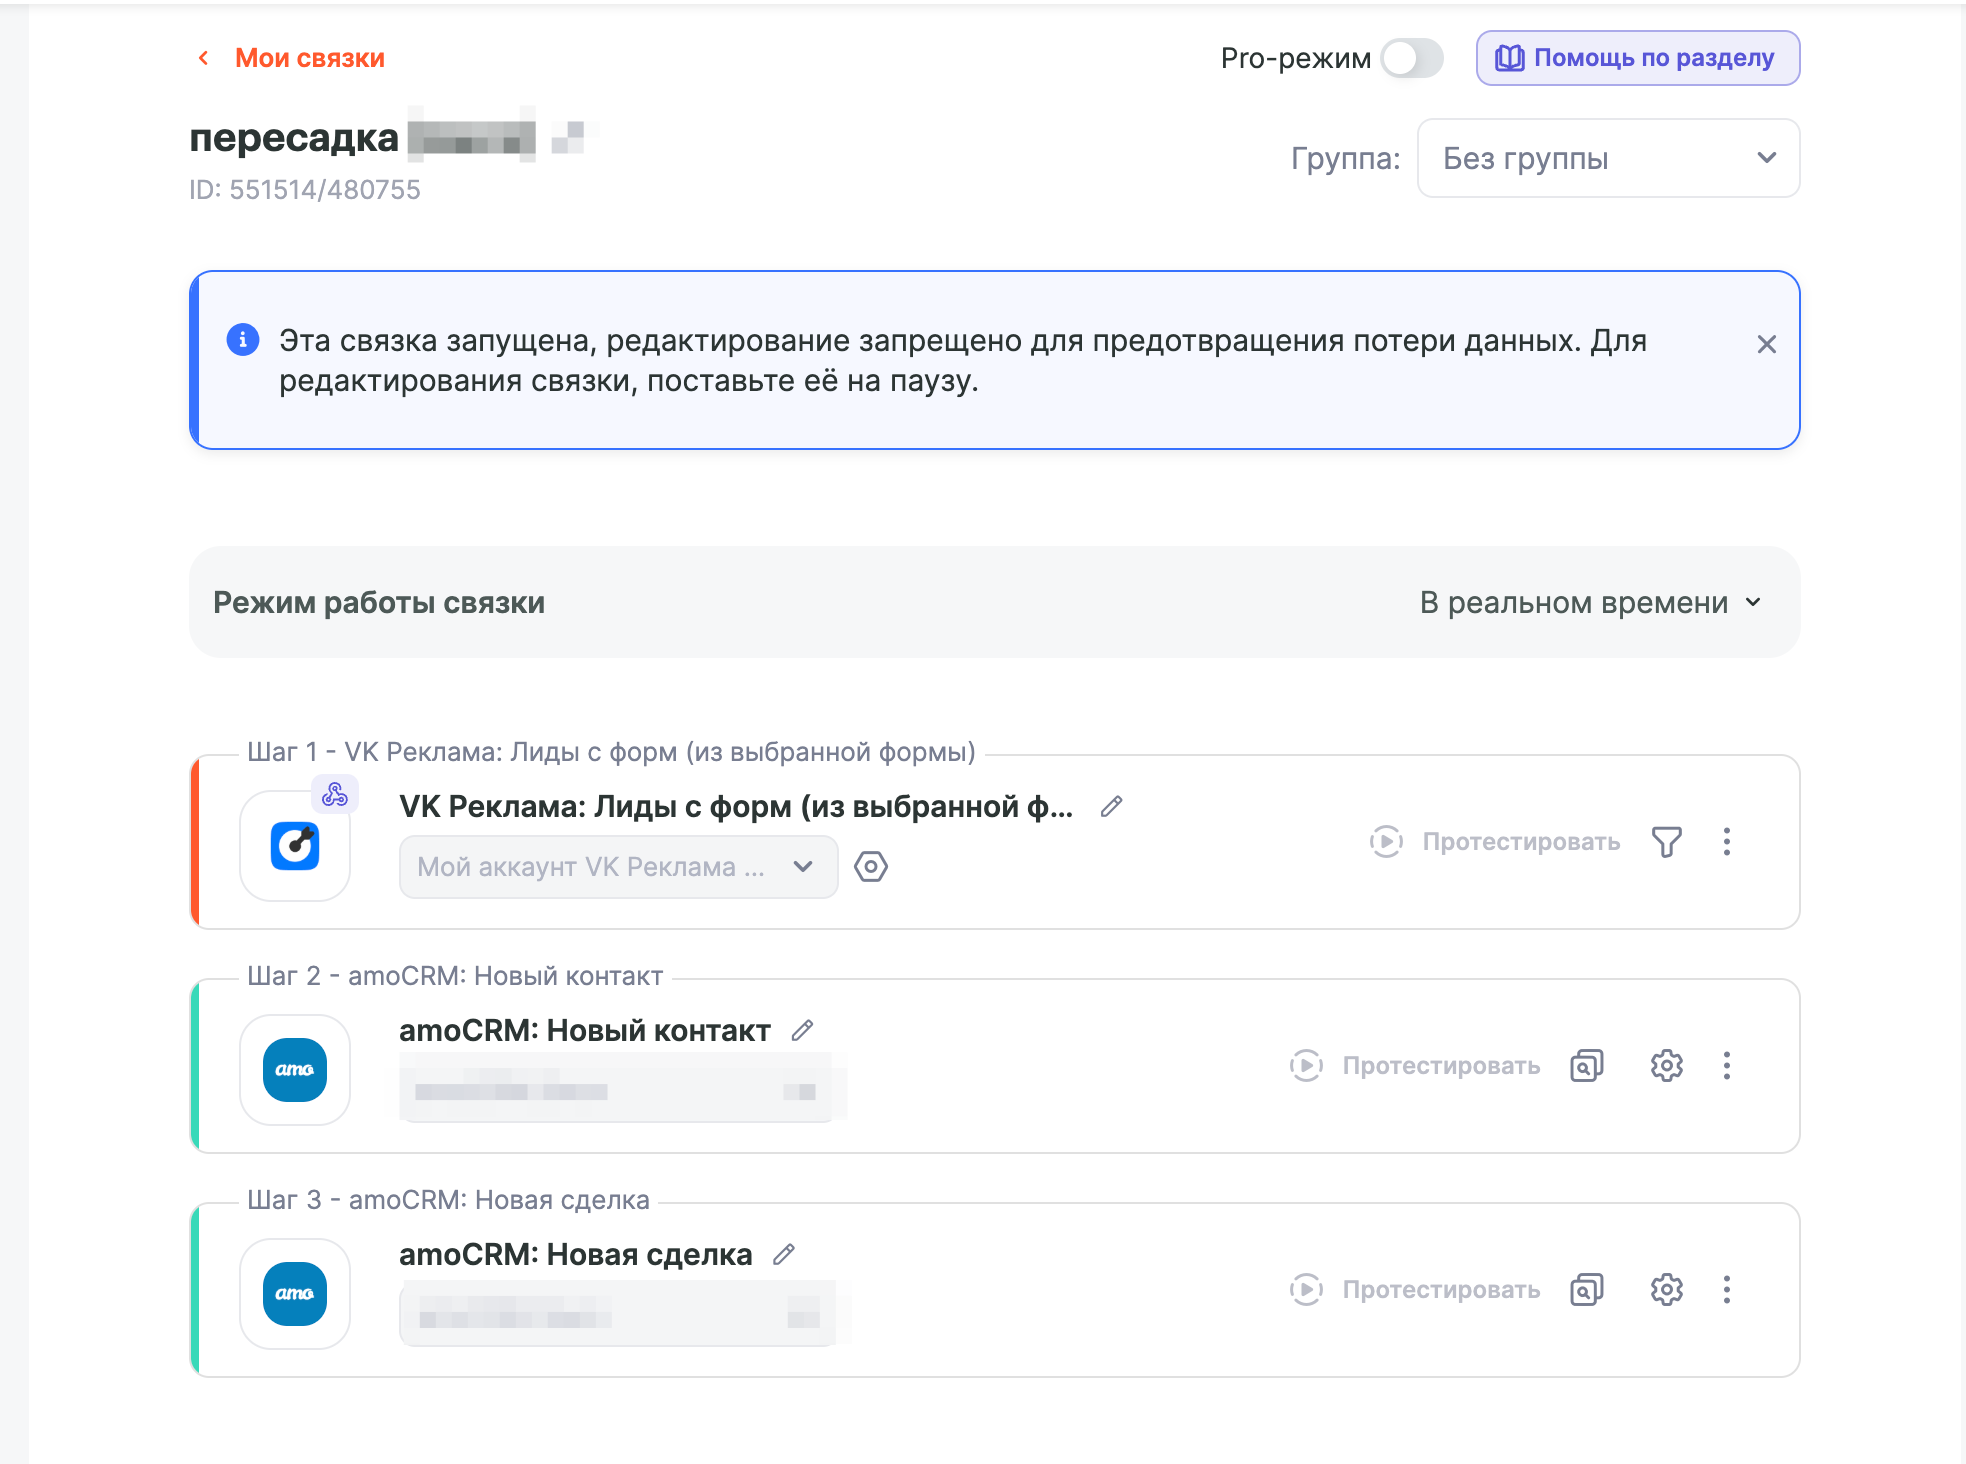Open search-copy icon for Новая сделка step

1587,1290
